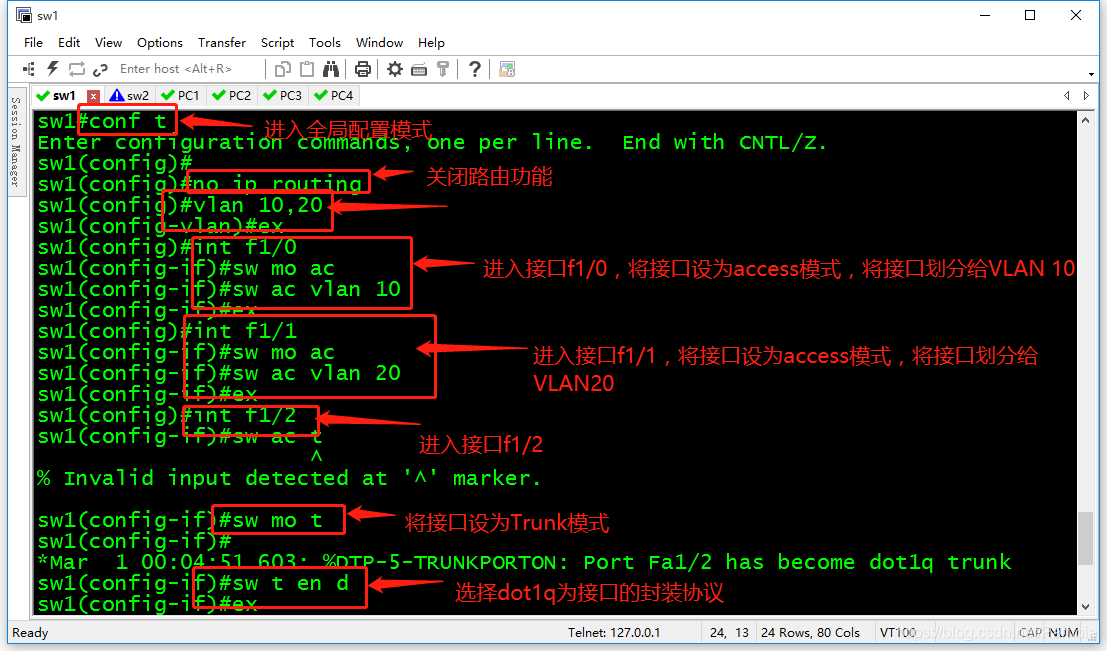
Task: Open the Session Manager toolbar icon
Action: click(x=29, y=68)
